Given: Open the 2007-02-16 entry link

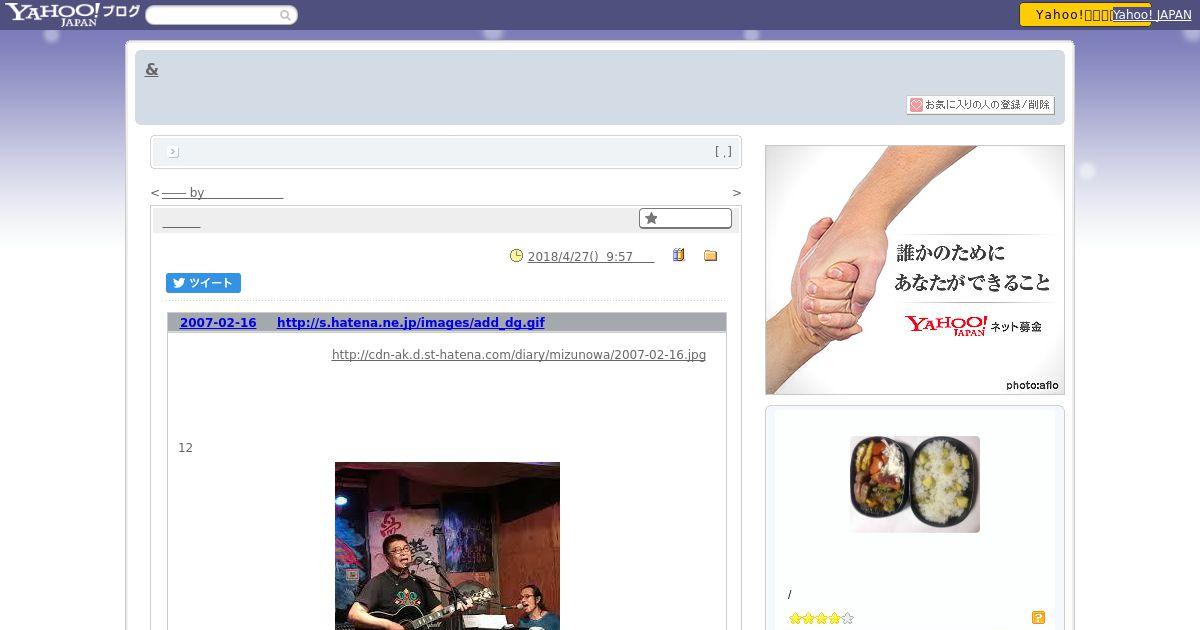Looking at the screenshot, I should 218,323.
